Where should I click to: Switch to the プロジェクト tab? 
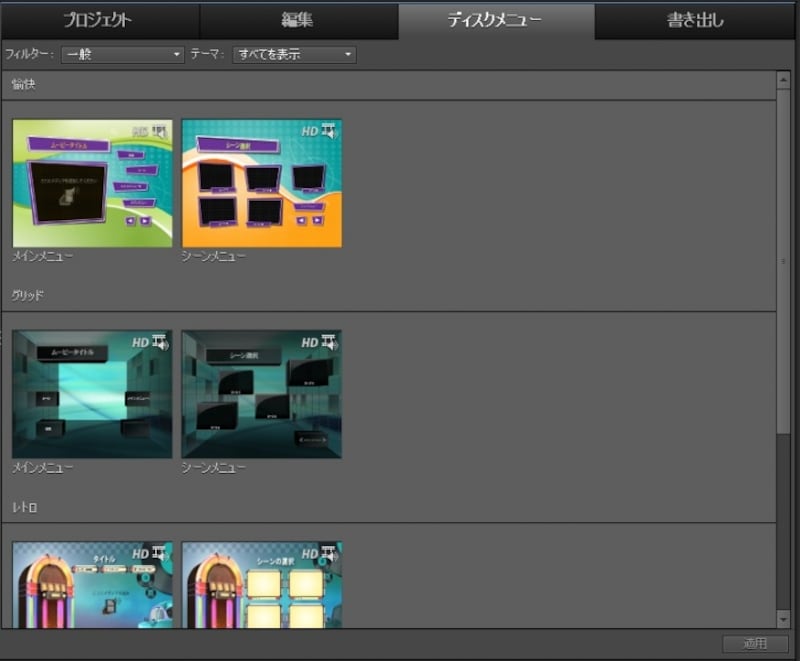pos(98,20)
